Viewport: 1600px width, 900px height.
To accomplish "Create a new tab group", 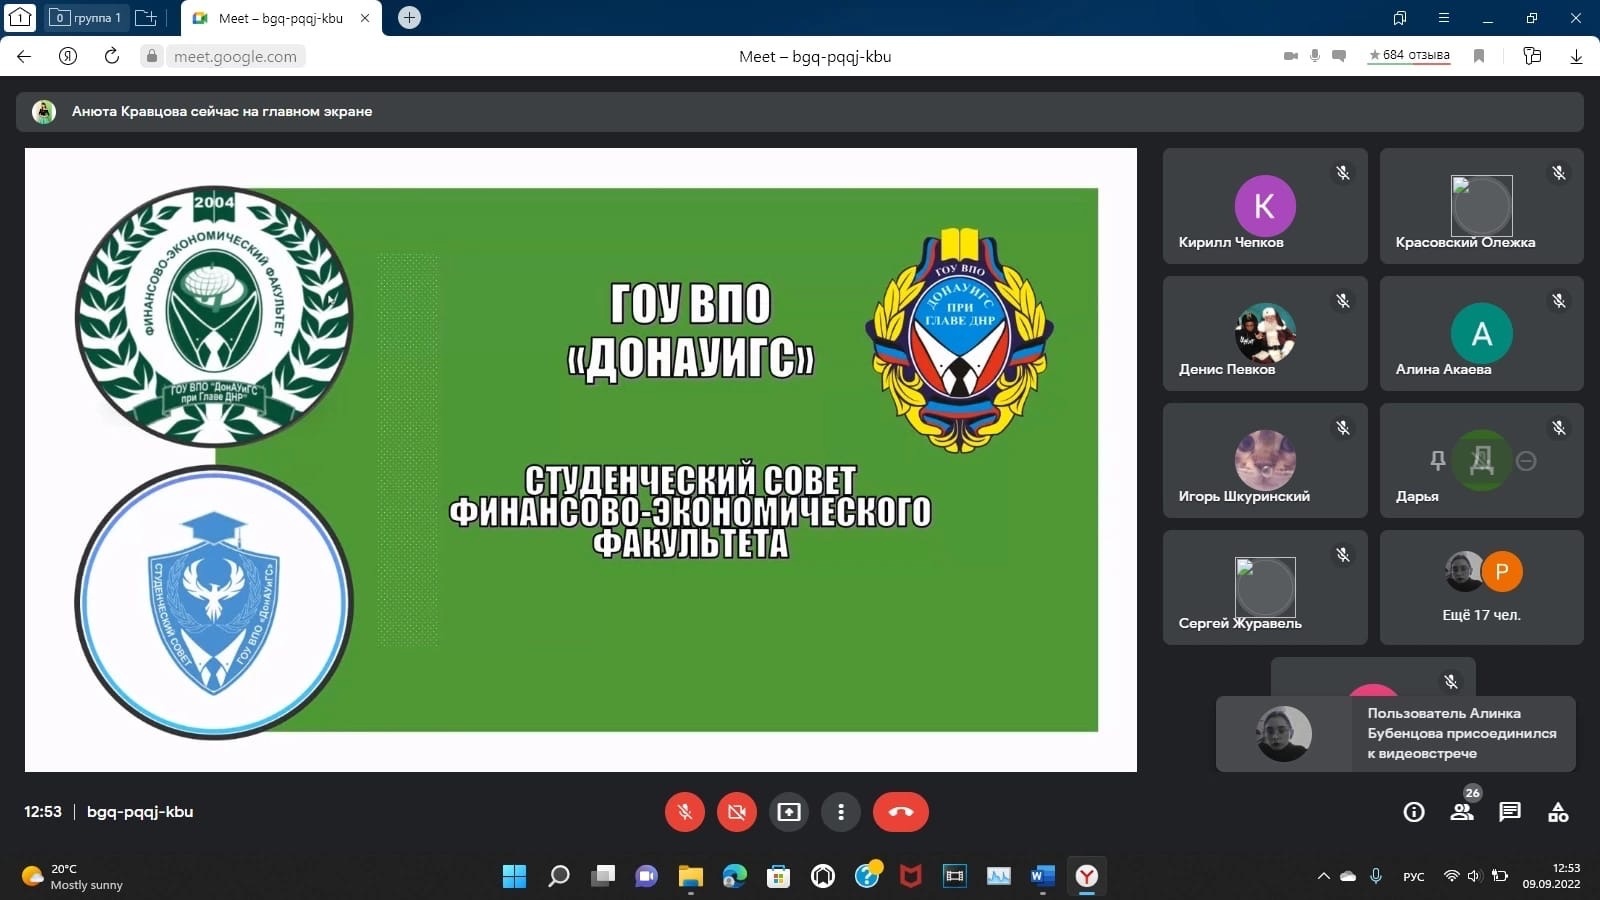I will pyautogui.click(x=146, y=18).
